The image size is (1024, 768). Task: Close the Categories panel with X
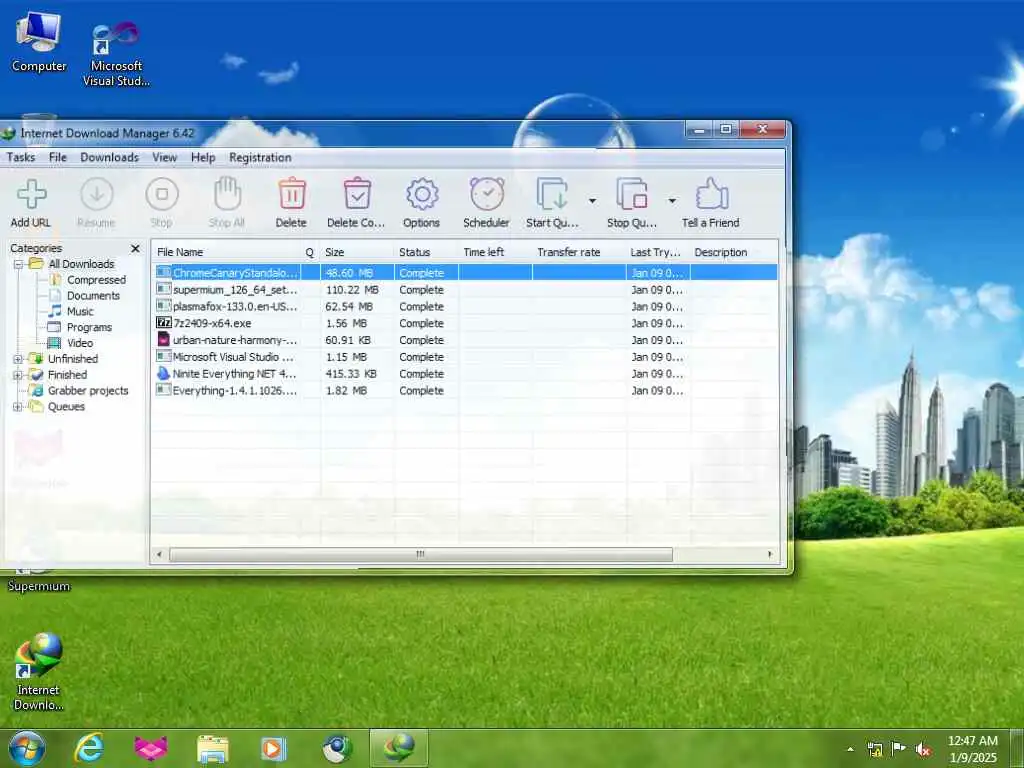click(135, 249)
